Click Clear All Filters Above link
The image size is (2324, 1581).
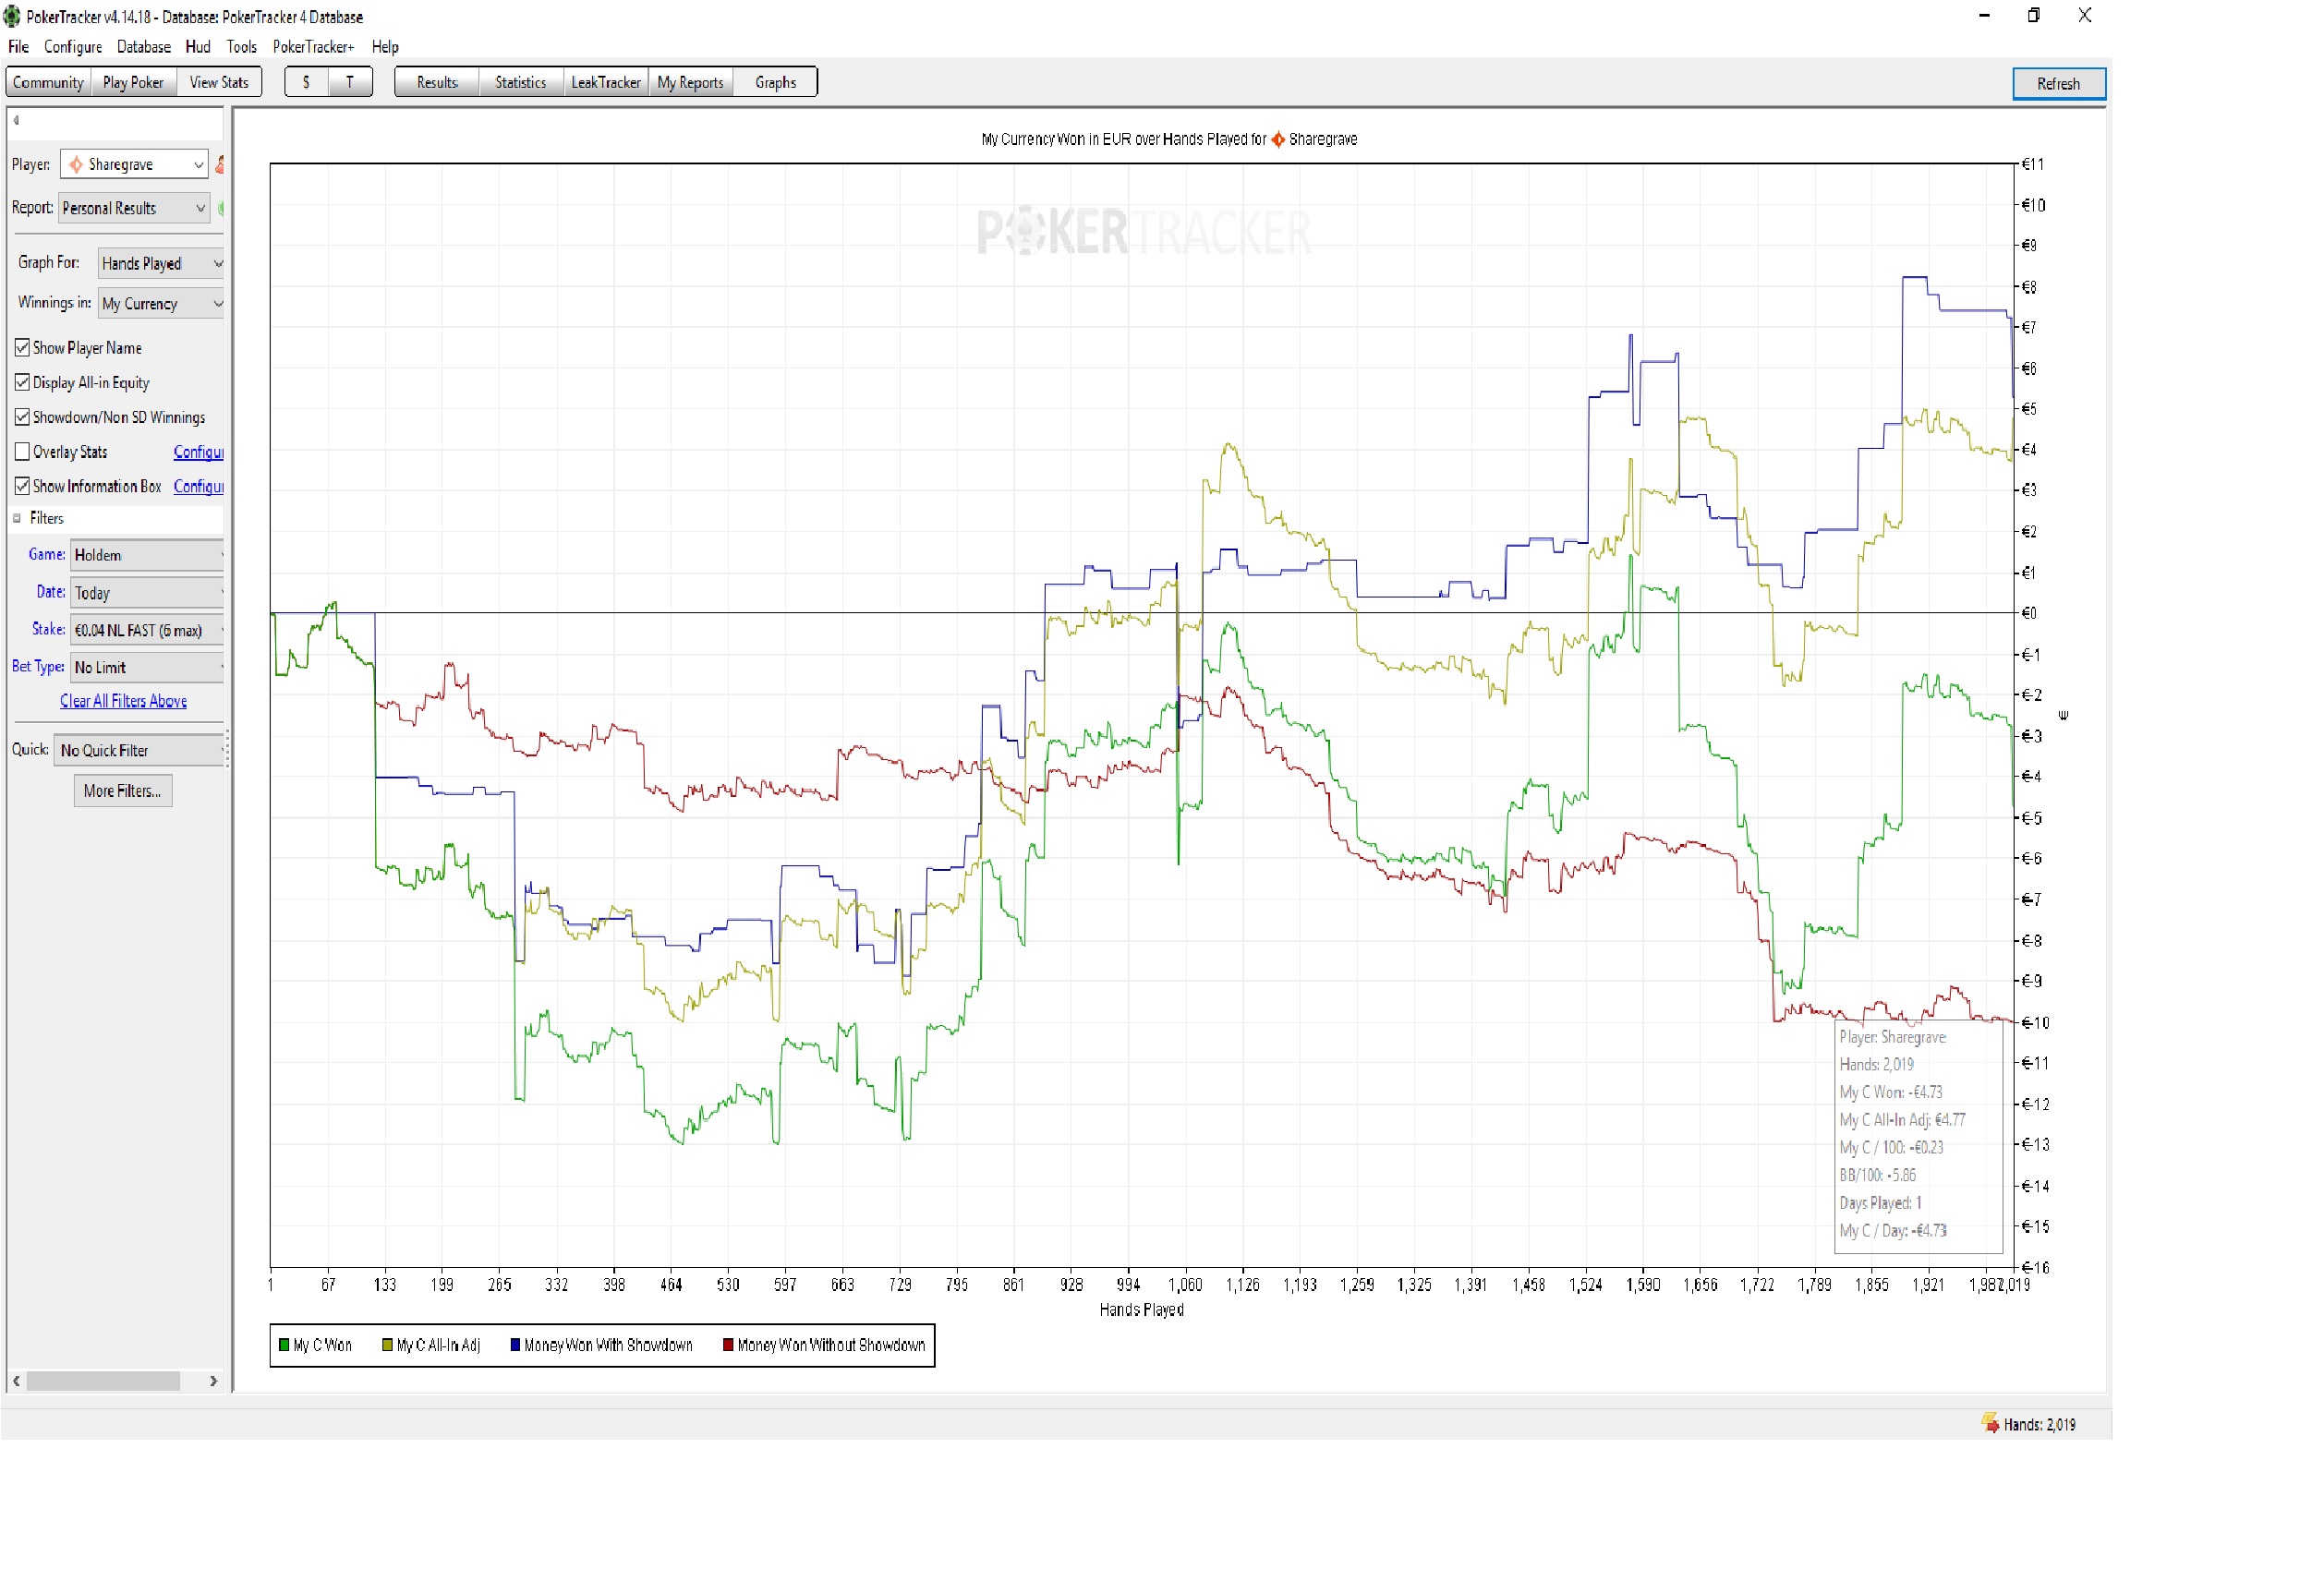tap(124, 700)
